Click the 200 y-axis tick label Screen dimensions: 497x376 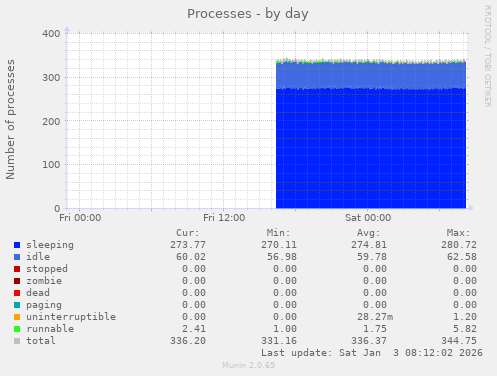(x=51, y=121)
